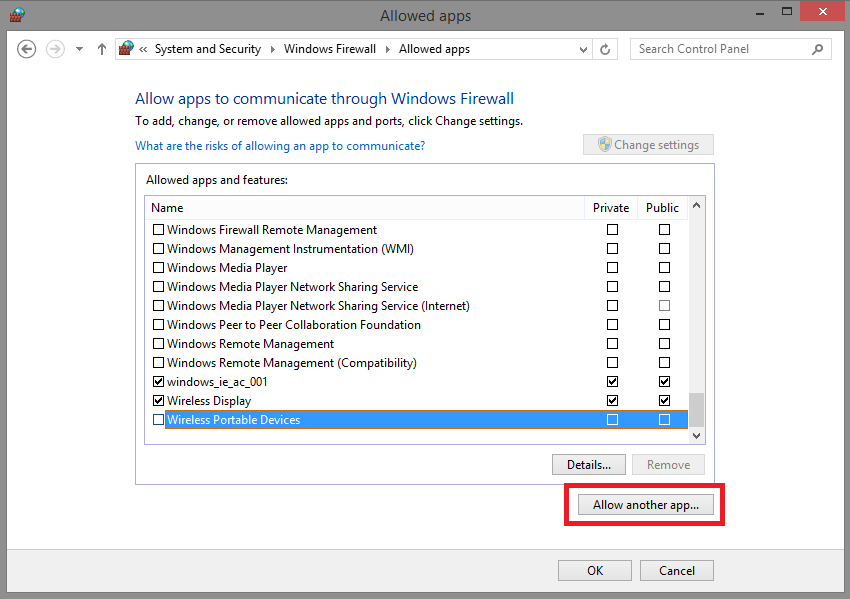Viewport: 850px width, 599px height.
Task: Check the Wireless Portable Devices name checkbox
Action: click(158, 420)
